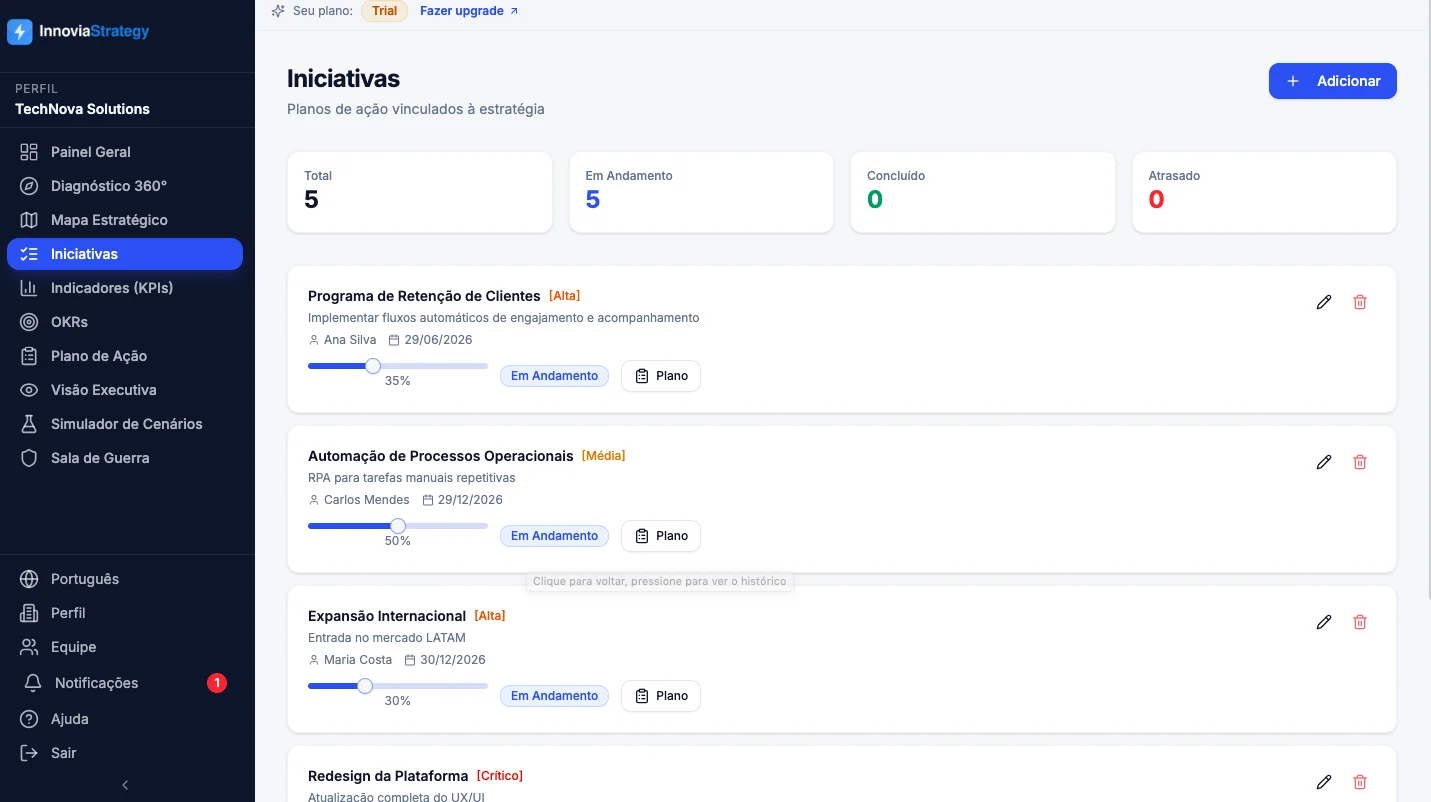Viewport: 1431px width, 802px height.
Task: Open Perfil settings in sidebar bottom
Action: coord(125,613)
